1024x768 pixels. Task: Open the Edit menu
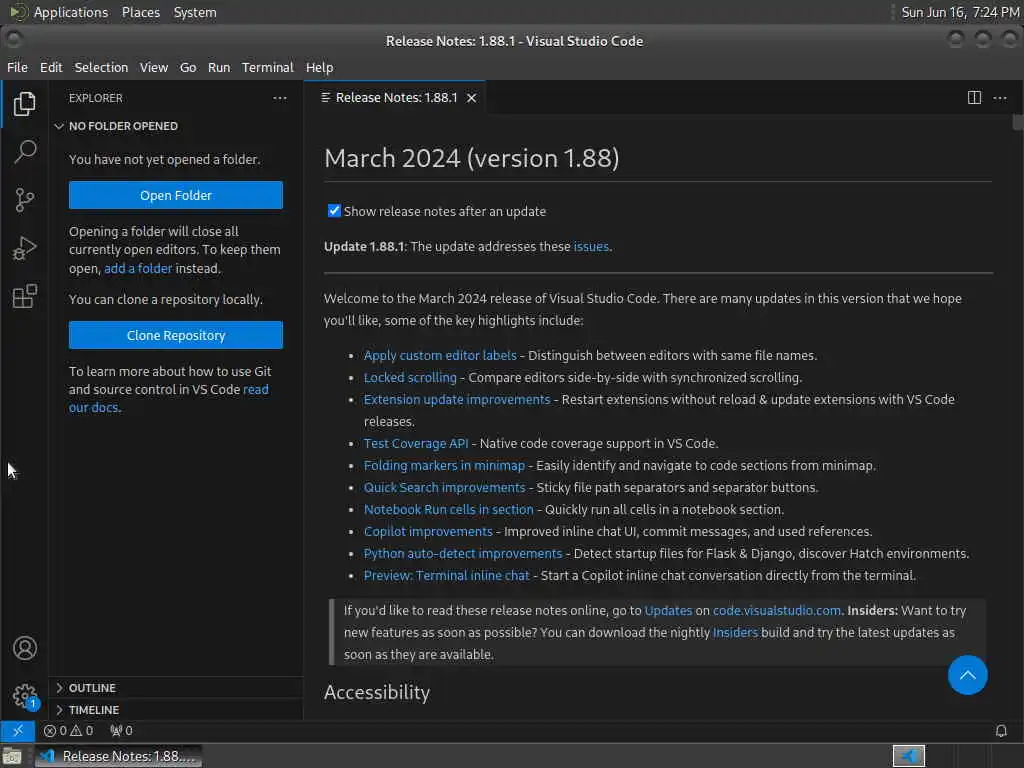click(51, 67)
